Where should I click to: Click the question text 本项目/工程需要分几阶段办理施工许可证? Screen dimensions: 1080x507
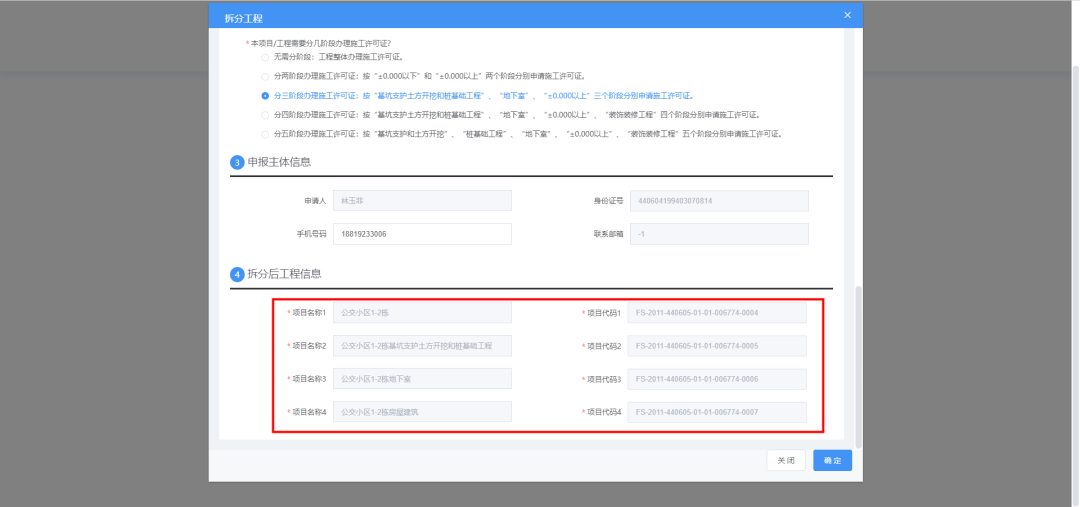(x=321, y=43)
